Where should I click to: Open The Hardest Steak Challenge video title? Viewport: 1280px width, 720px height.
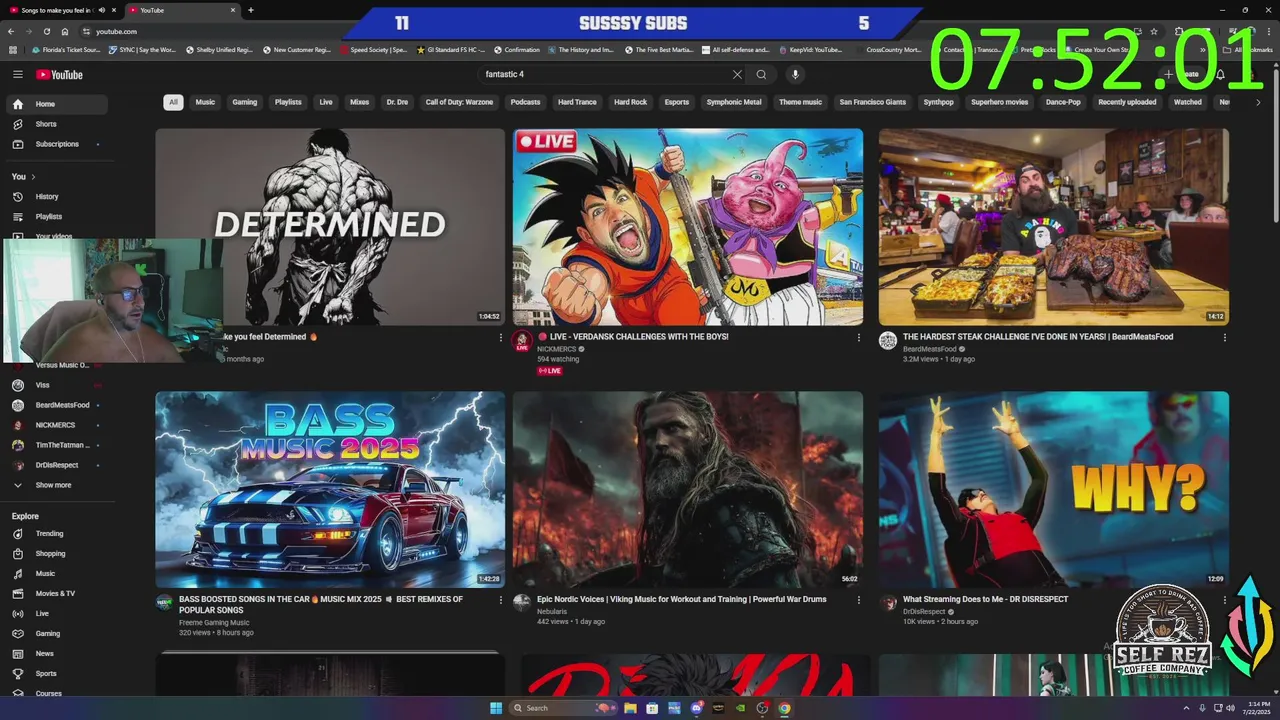pos(1038,337)
